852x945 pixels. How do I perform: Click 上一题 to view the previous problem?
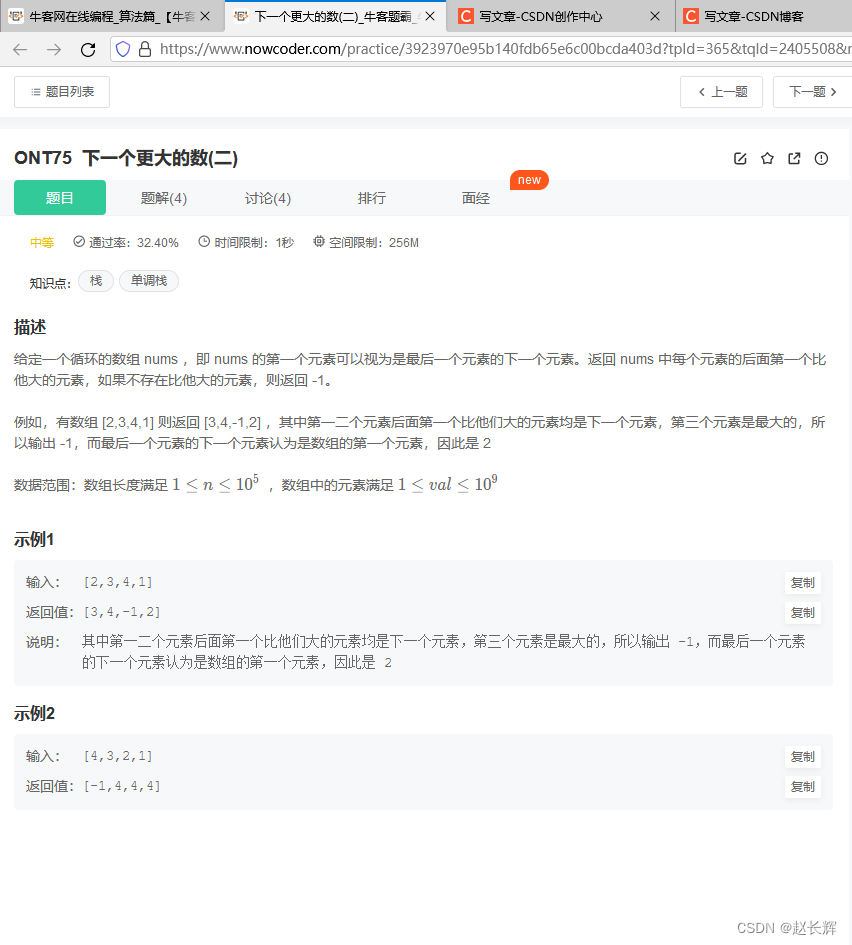click(x=721, y=91)
